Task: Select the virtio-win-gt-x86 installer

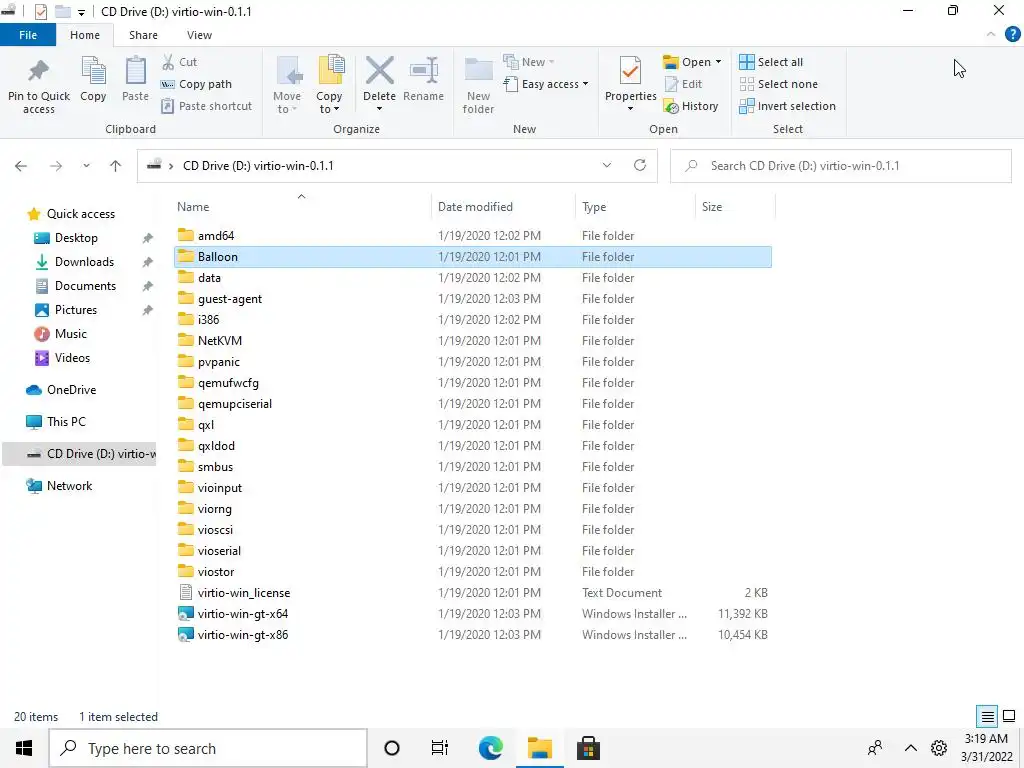Action: [242, 635]
